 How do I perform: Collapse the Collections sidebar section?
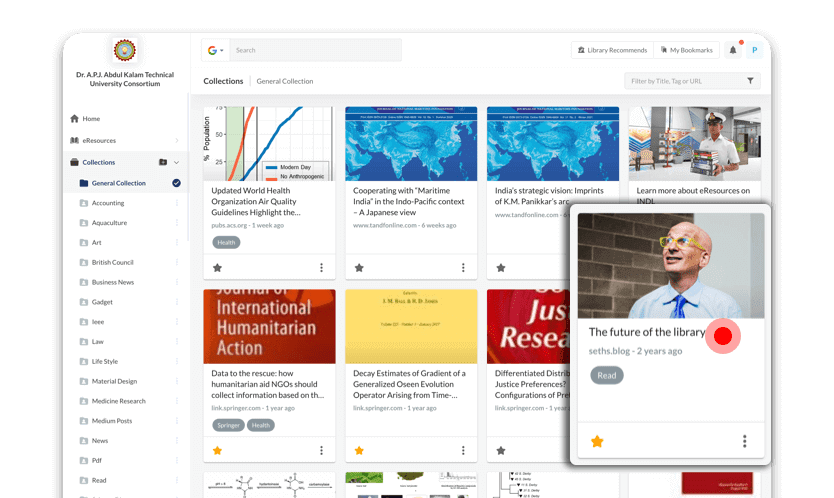coord(177,162)
